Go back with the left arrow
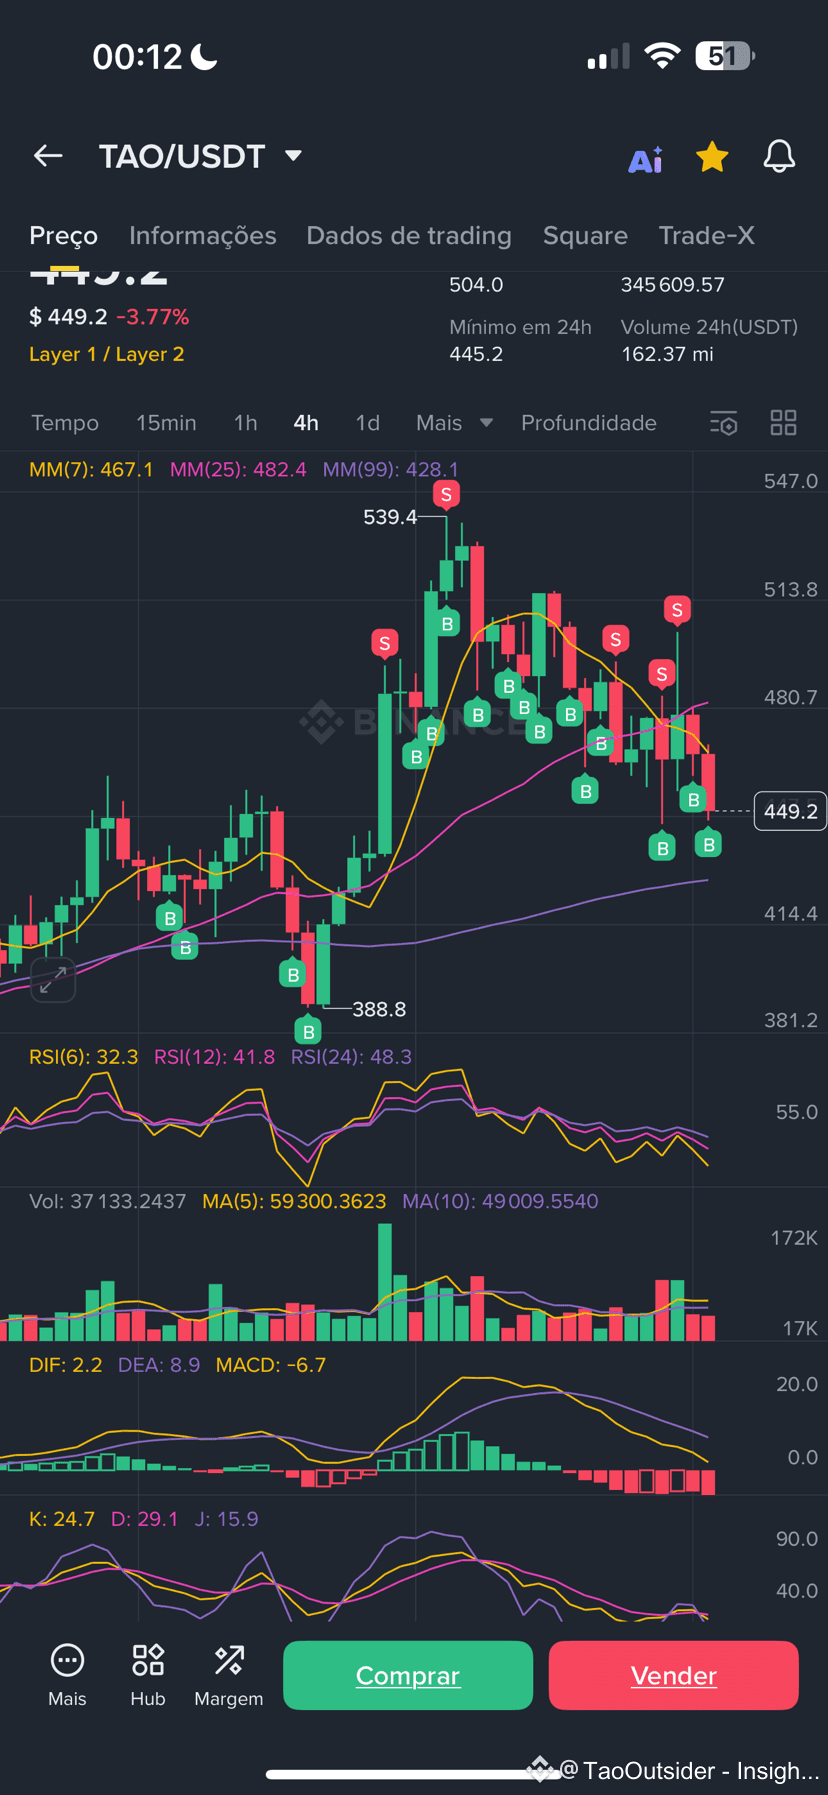 click(x=48, y=156)
